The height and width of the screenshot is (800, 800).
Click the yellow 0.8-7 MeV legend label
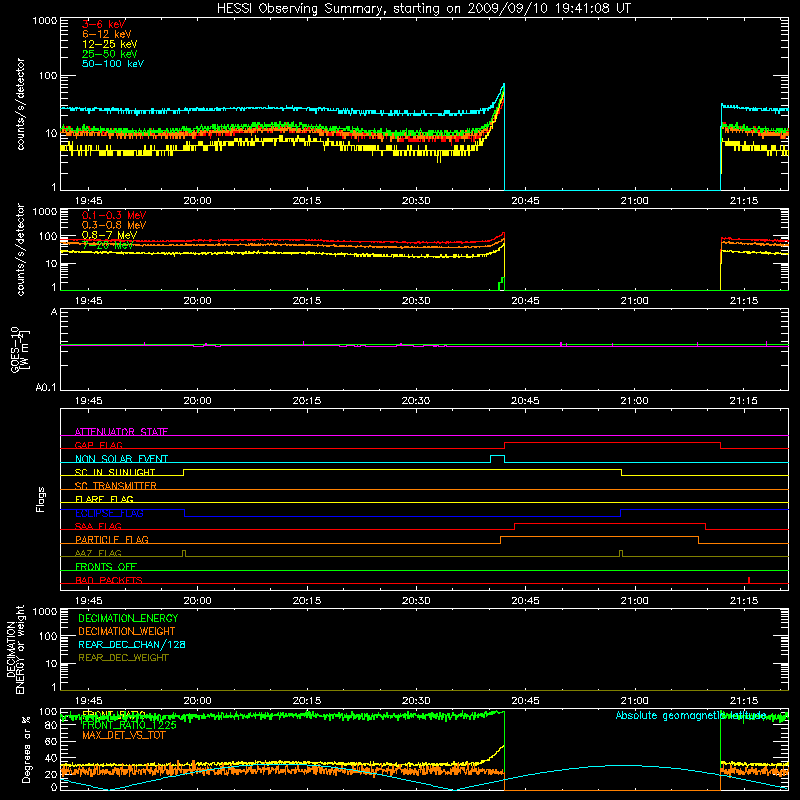click(x=109, y=235)
